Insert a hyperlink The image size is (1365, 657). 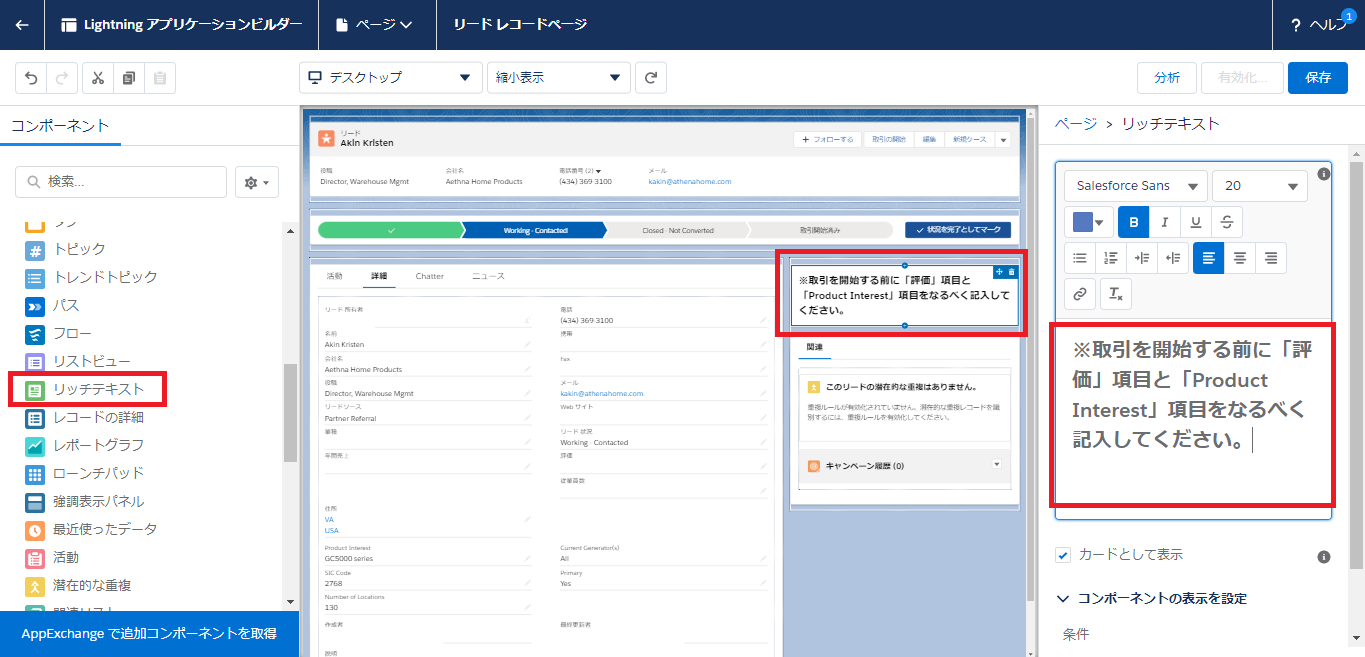[1080, 294]
